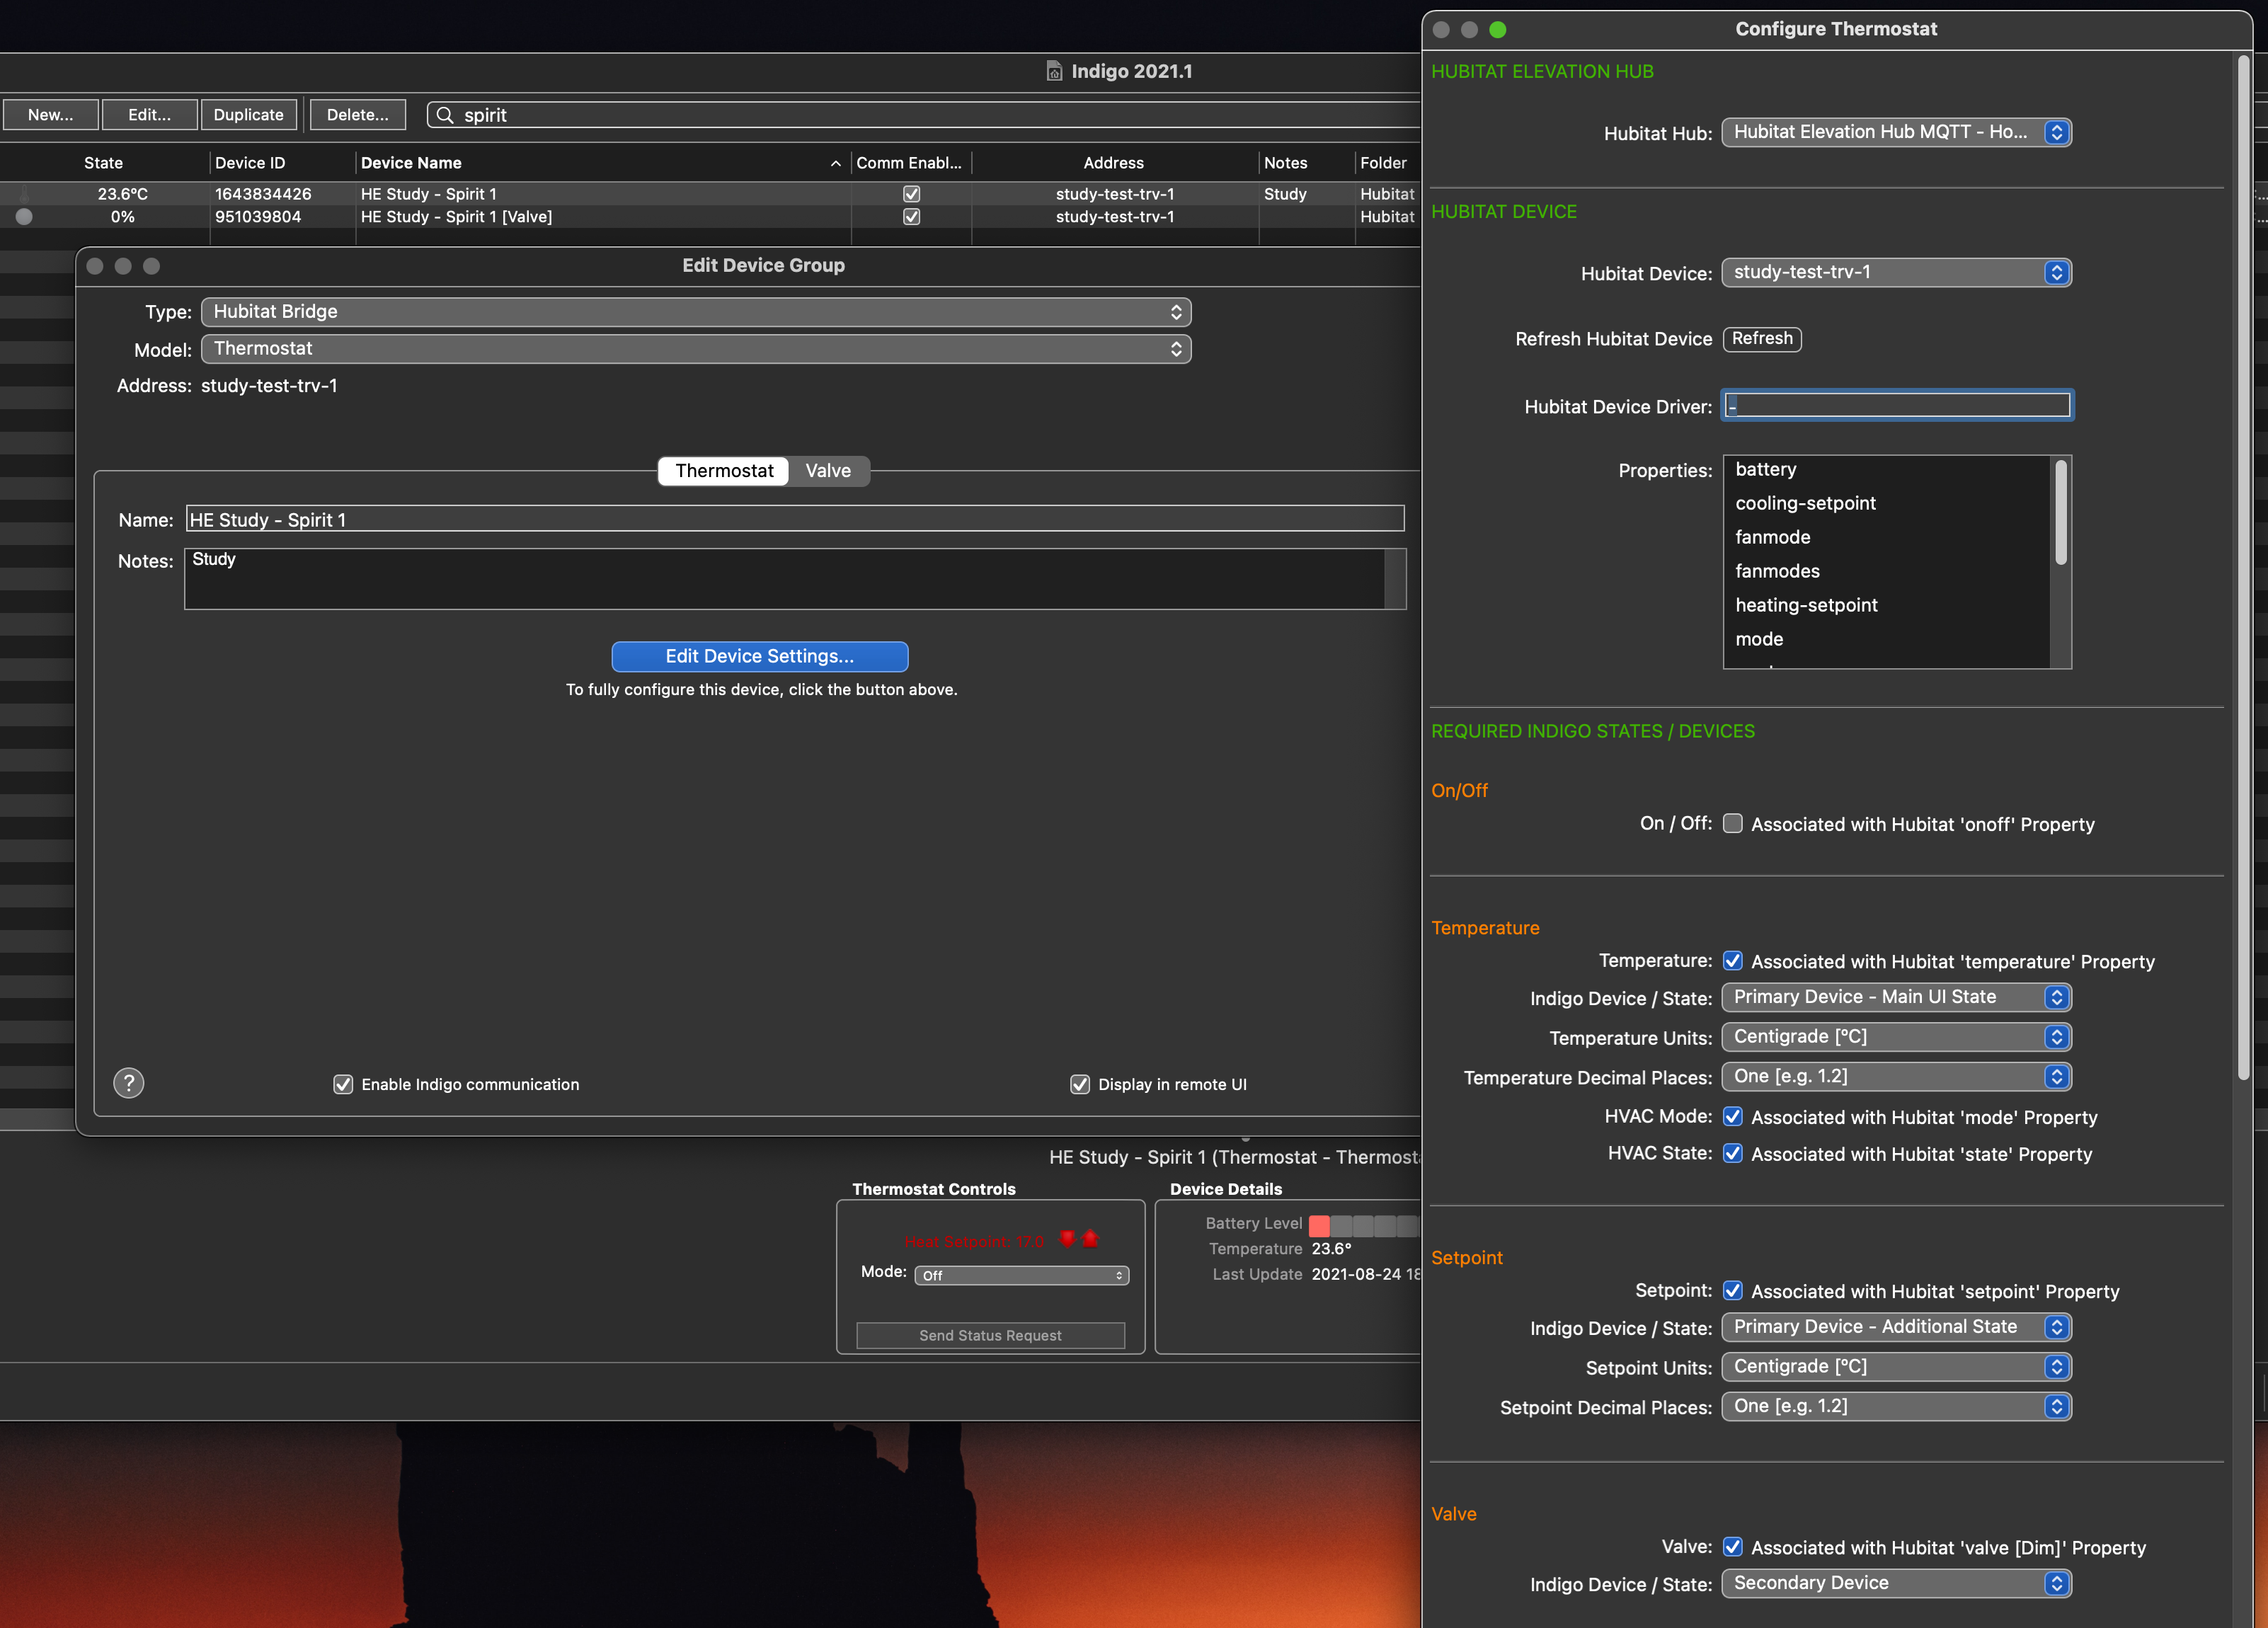
Task: Toggle Comm Enabled for Spirit 1 [Valve] row
Action: pos(911,217)
